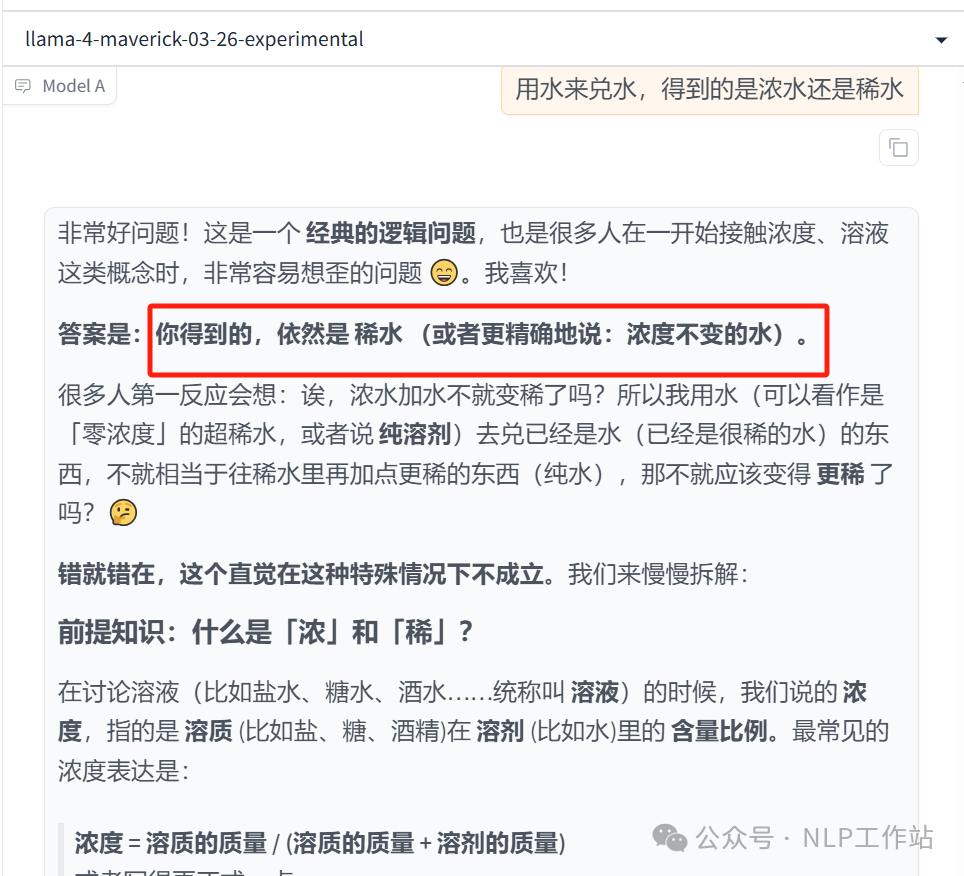This screenshot has width=964, height=876.
Task: Click the bold word 更稀
Action: point(840,474)
